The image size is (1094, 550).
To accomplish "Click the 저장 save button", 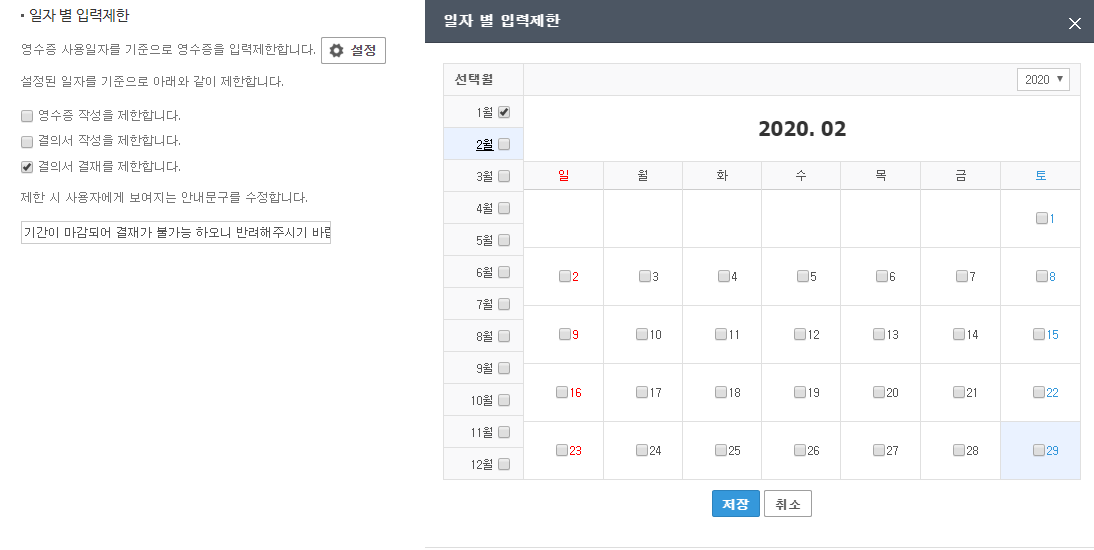I will (x=735, y=504).
